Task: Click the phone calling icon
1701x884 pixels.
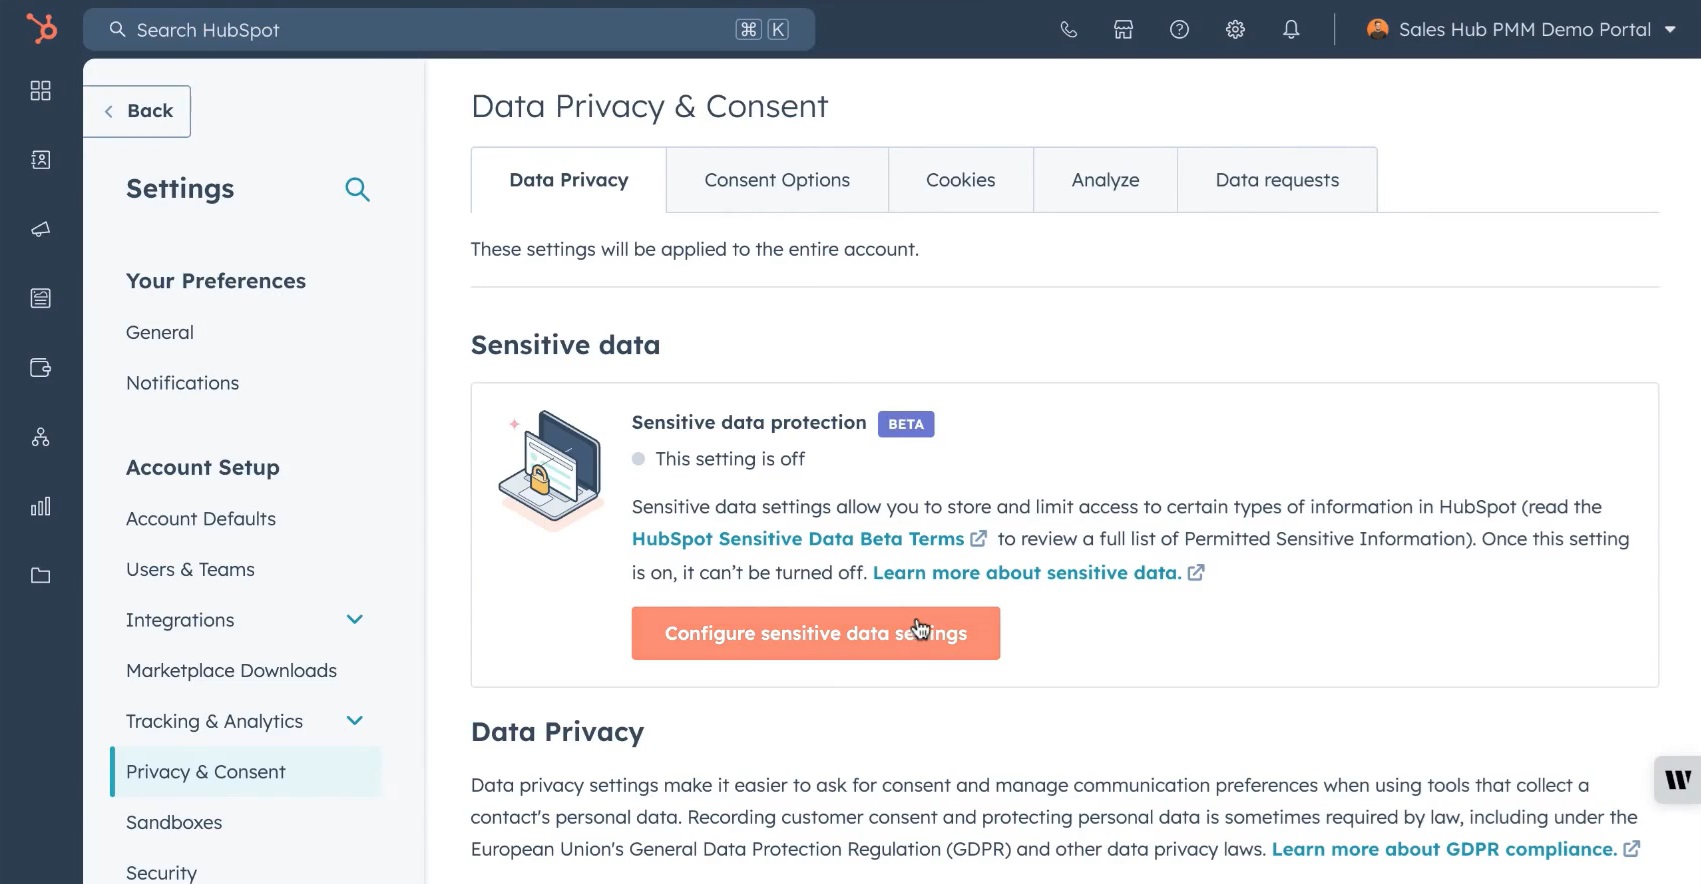Action: [x=1068, y=30]
